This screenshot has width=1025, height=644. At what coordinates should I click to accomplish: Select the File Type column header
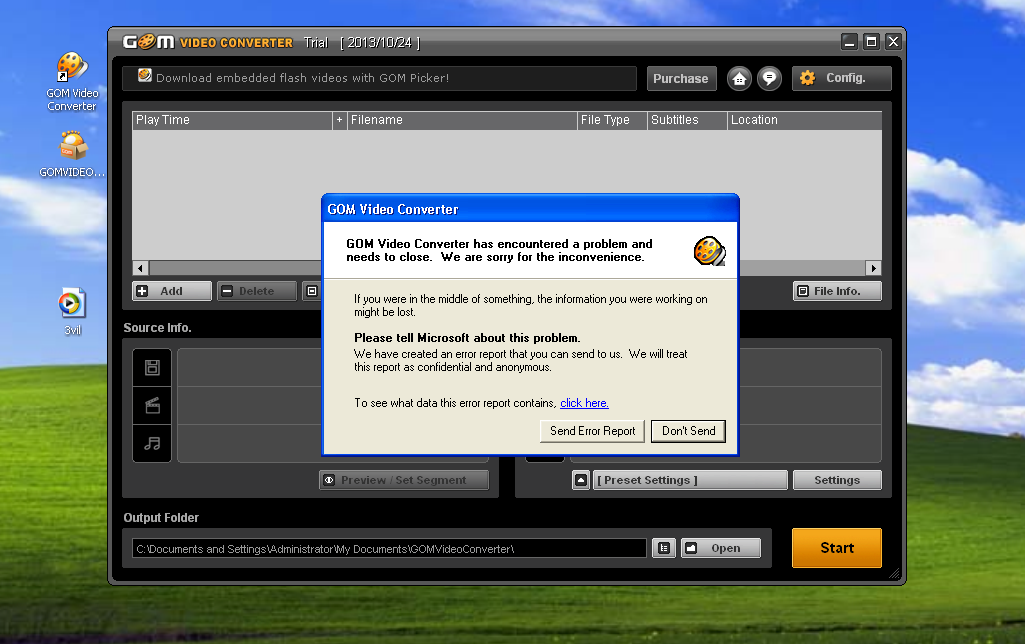[x=613, y=120]
